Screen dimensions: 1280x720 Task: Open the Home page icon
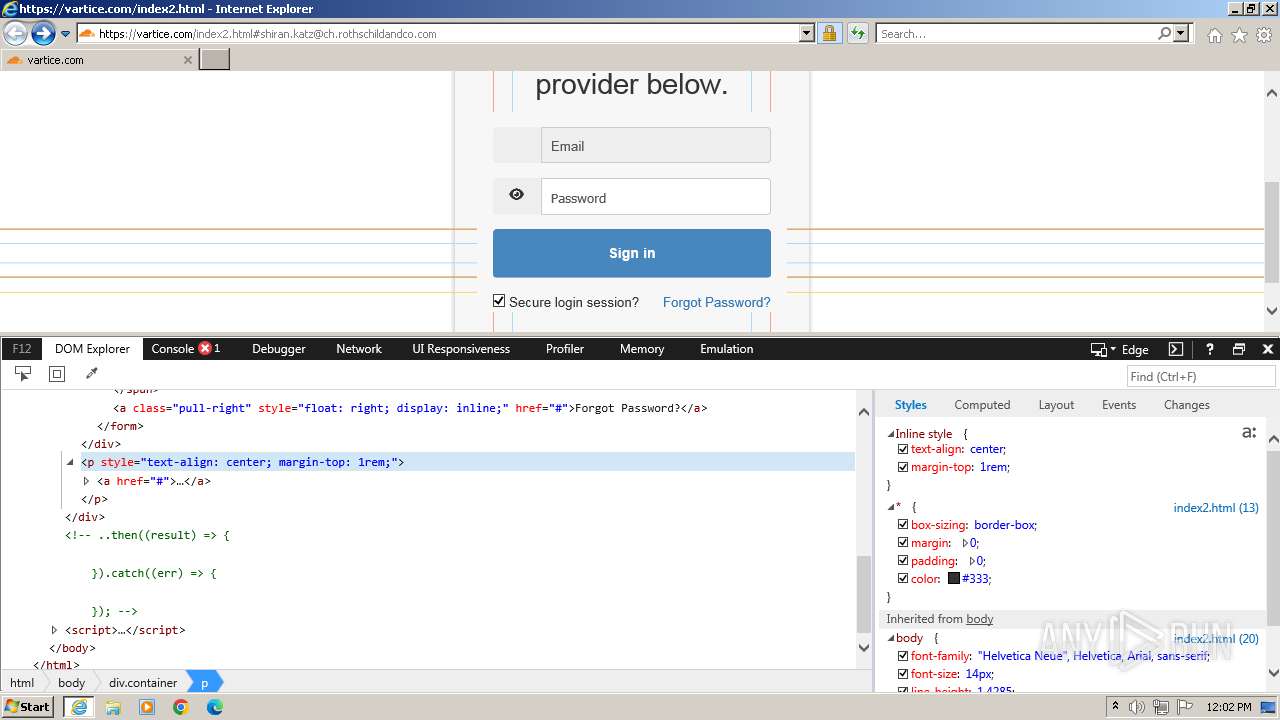tap(1214, 35)
